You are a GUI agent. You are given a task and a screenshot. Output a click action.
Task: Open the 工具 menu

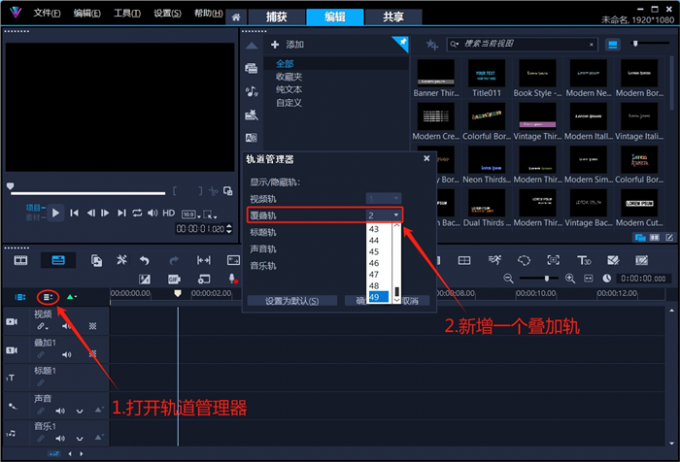127,13
